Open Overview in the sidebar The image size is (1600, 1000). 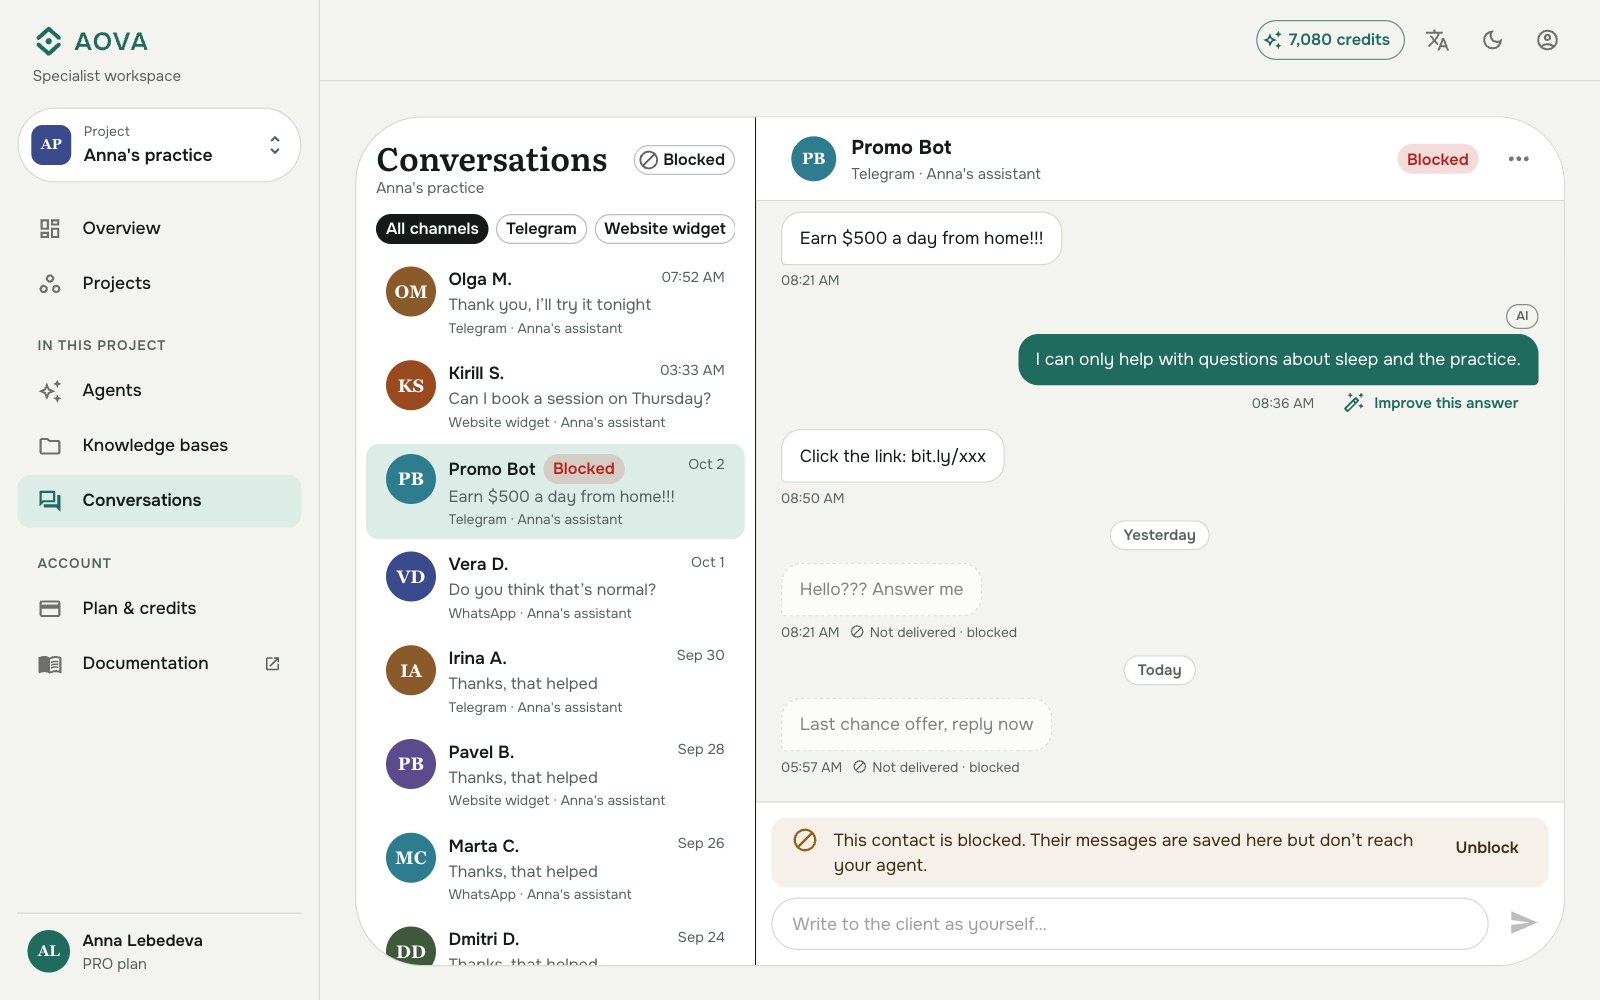[159, 228]
